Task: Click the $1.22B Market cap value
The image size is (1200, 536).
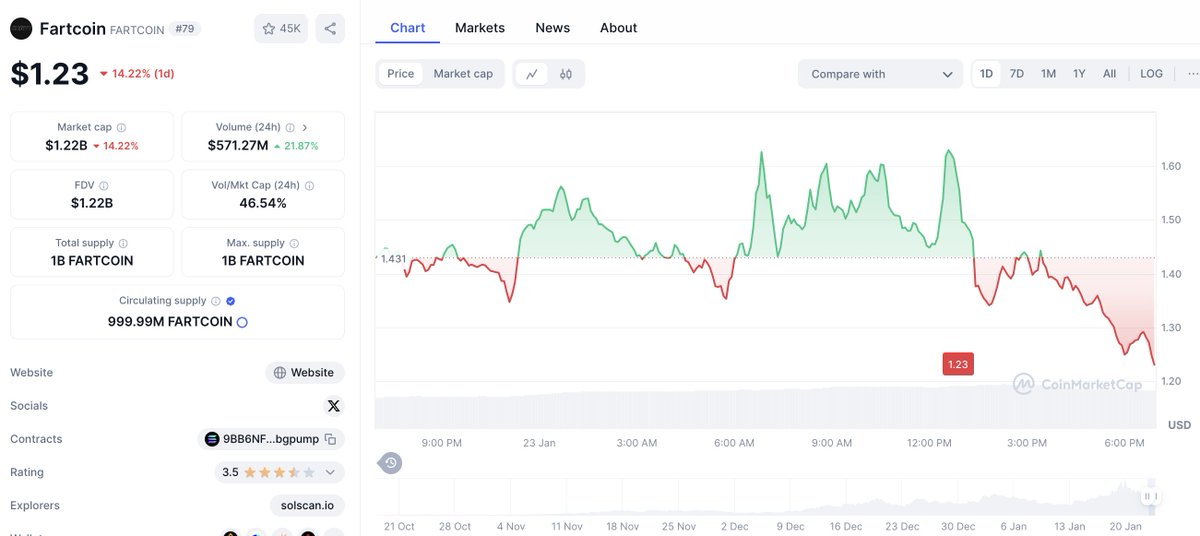Action: tap(66, 145)
